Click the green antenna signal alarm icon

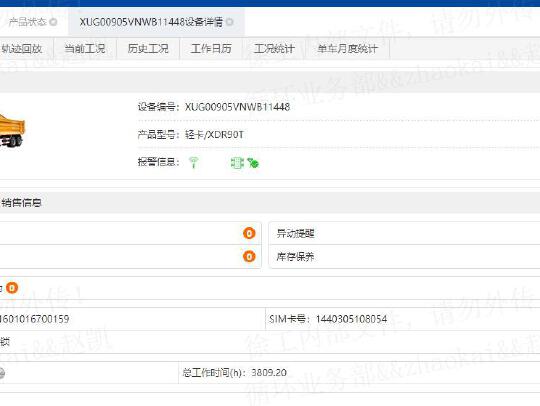(x=194, y=162)
